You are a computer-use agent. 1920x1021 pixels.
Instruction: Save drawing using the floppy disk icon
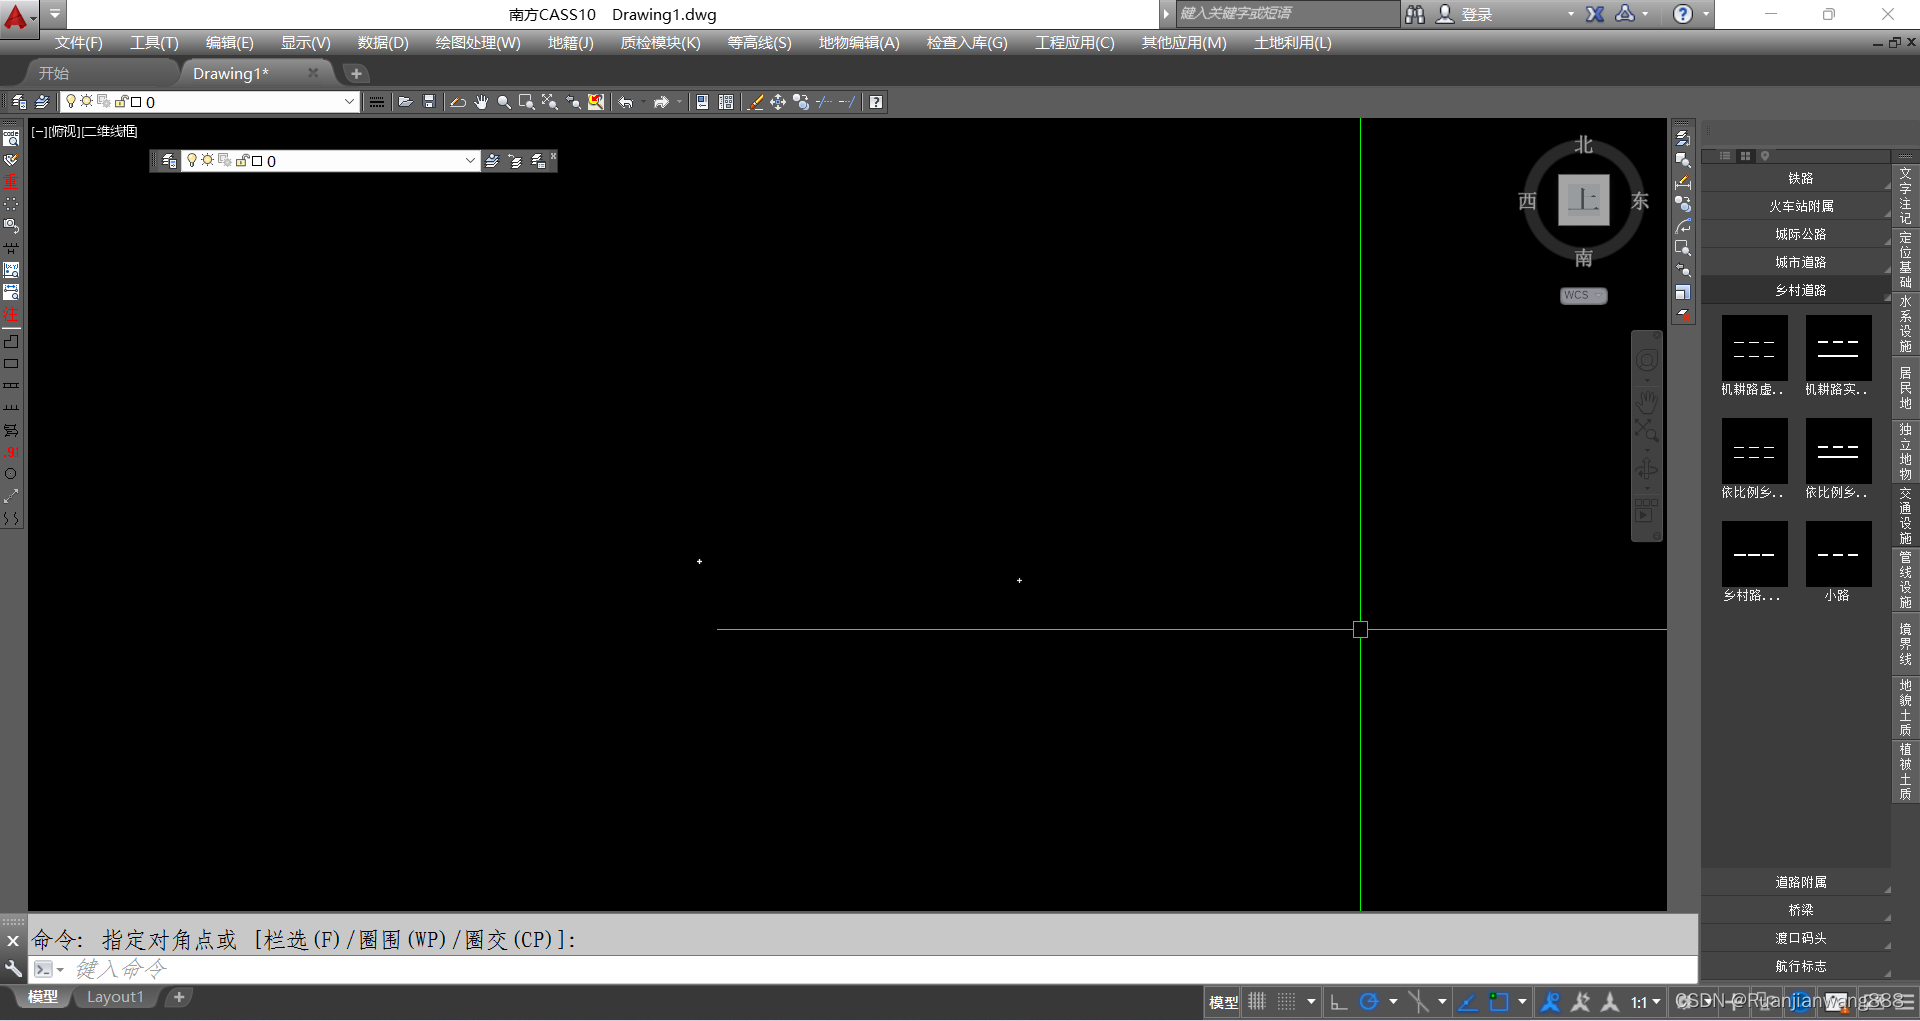pos(429,102)
